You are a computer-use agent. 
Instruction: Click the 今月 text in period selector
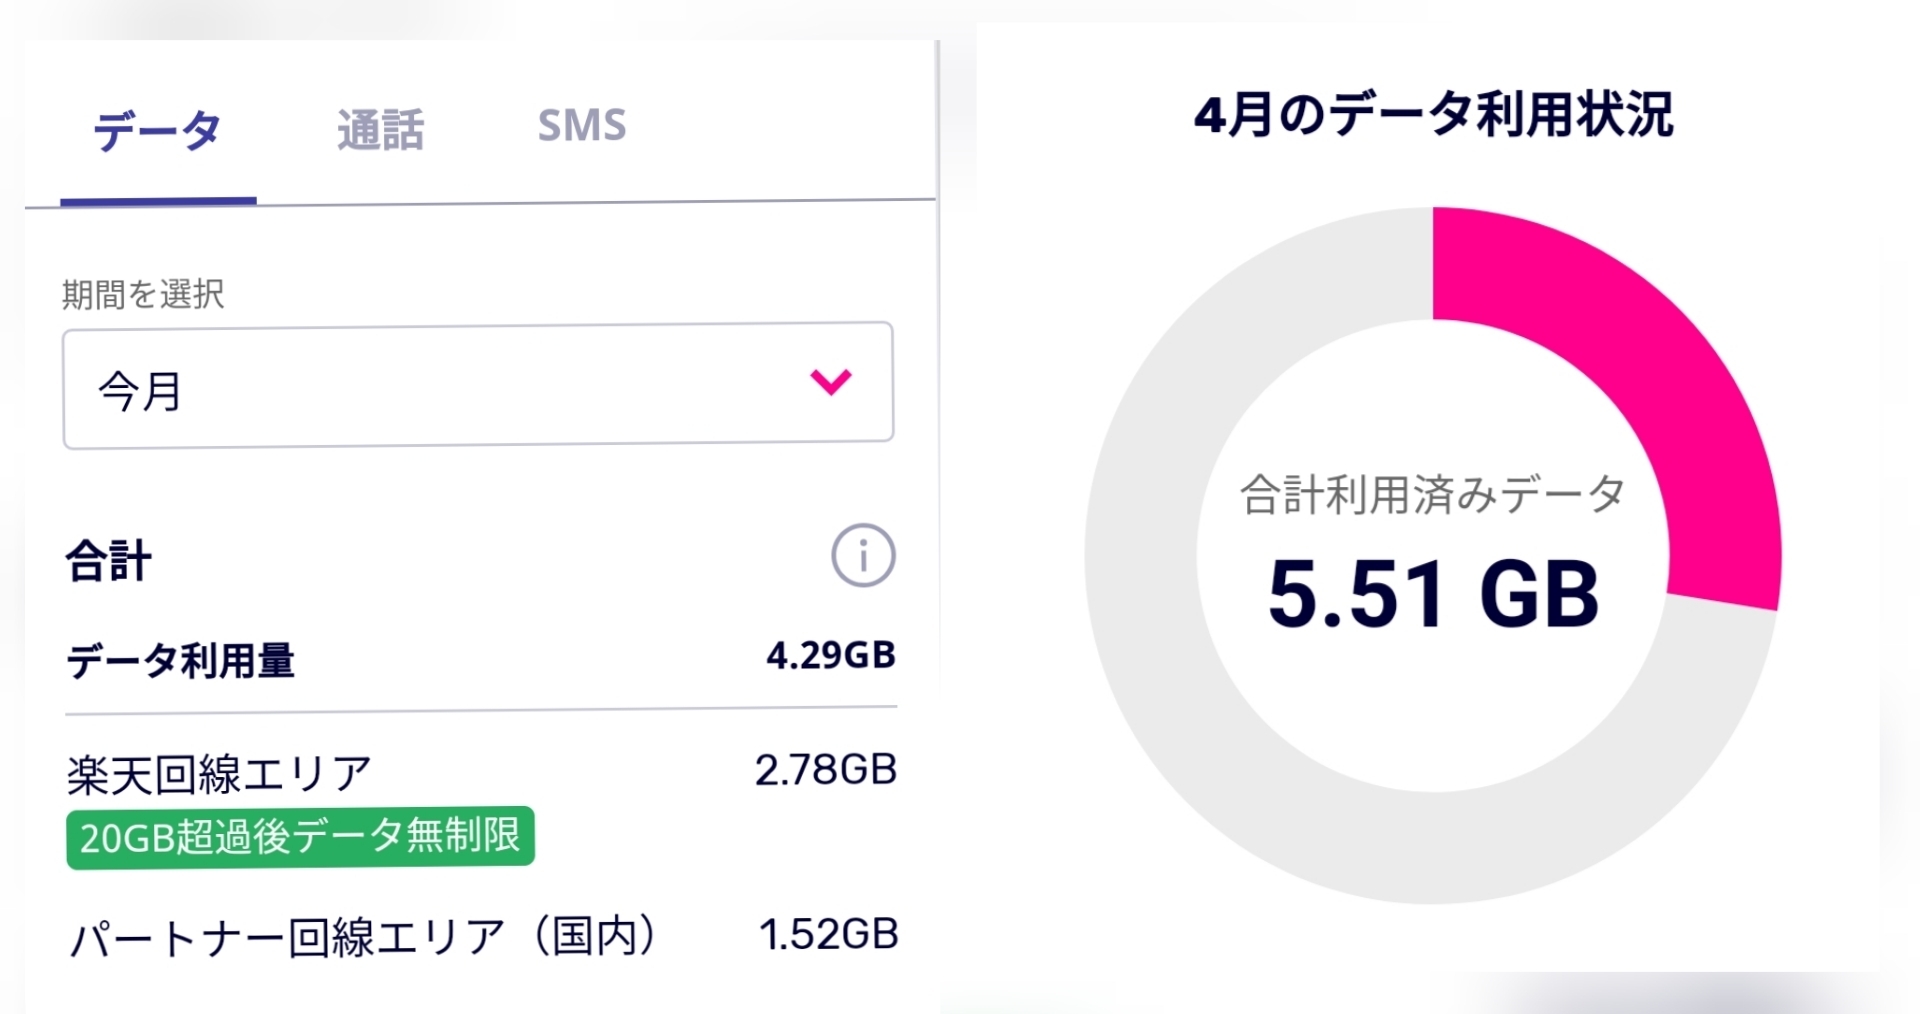[140, 390]
